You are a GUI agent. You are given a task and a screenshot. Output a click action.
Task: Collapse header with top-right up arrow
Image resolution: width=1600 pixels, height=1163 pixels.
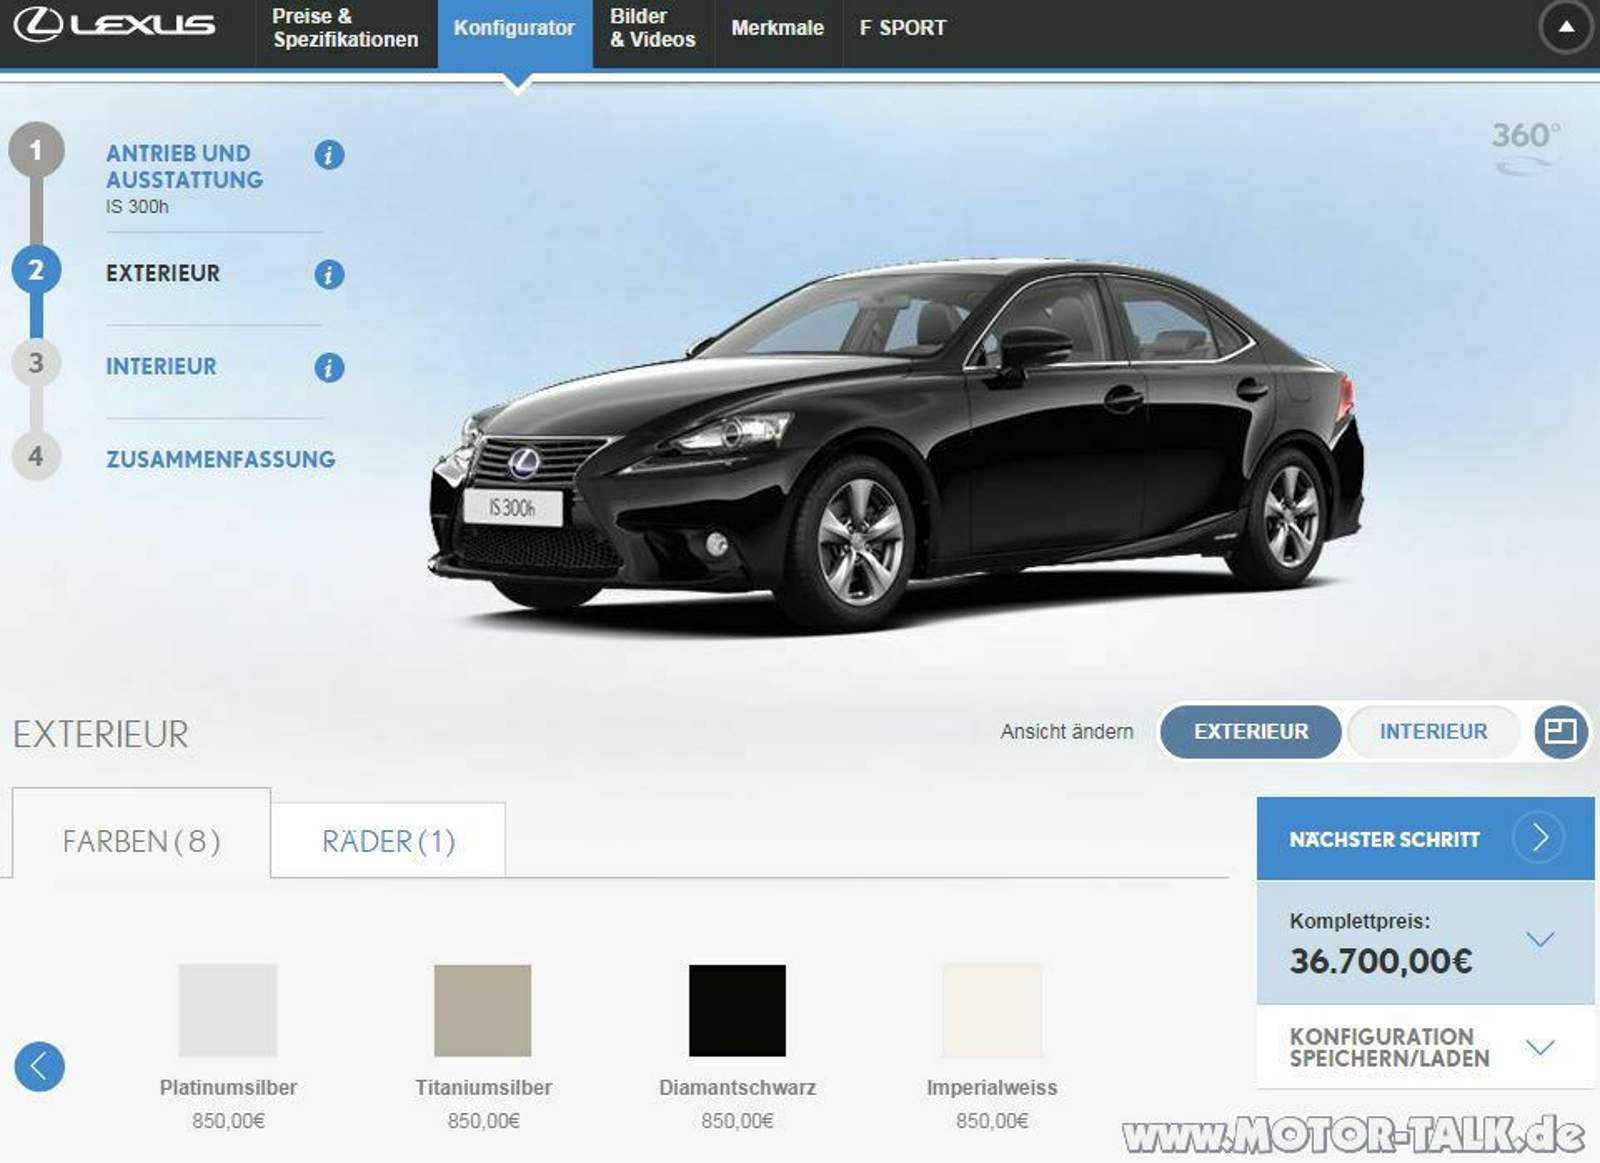point(1566,28)
